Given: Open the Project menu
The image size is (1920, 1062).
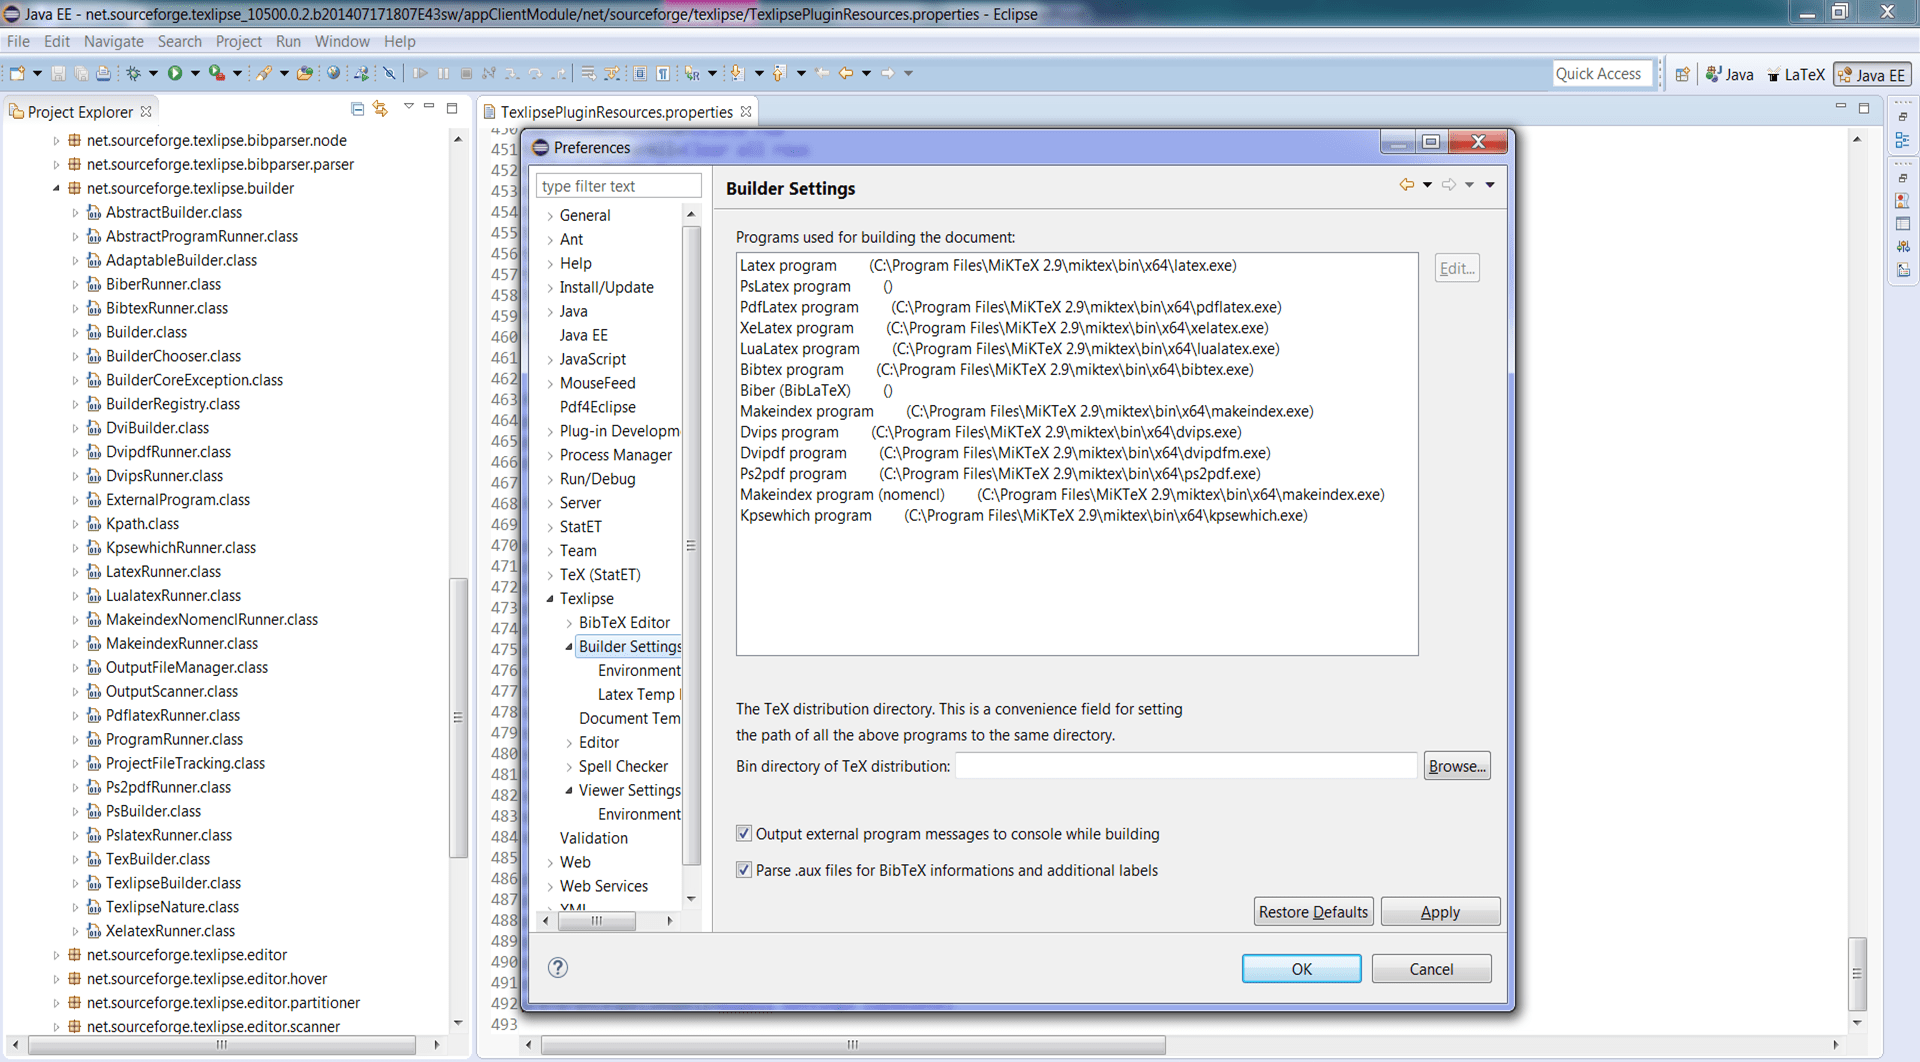Looking at the screenshot, I should tap(239, 41).
